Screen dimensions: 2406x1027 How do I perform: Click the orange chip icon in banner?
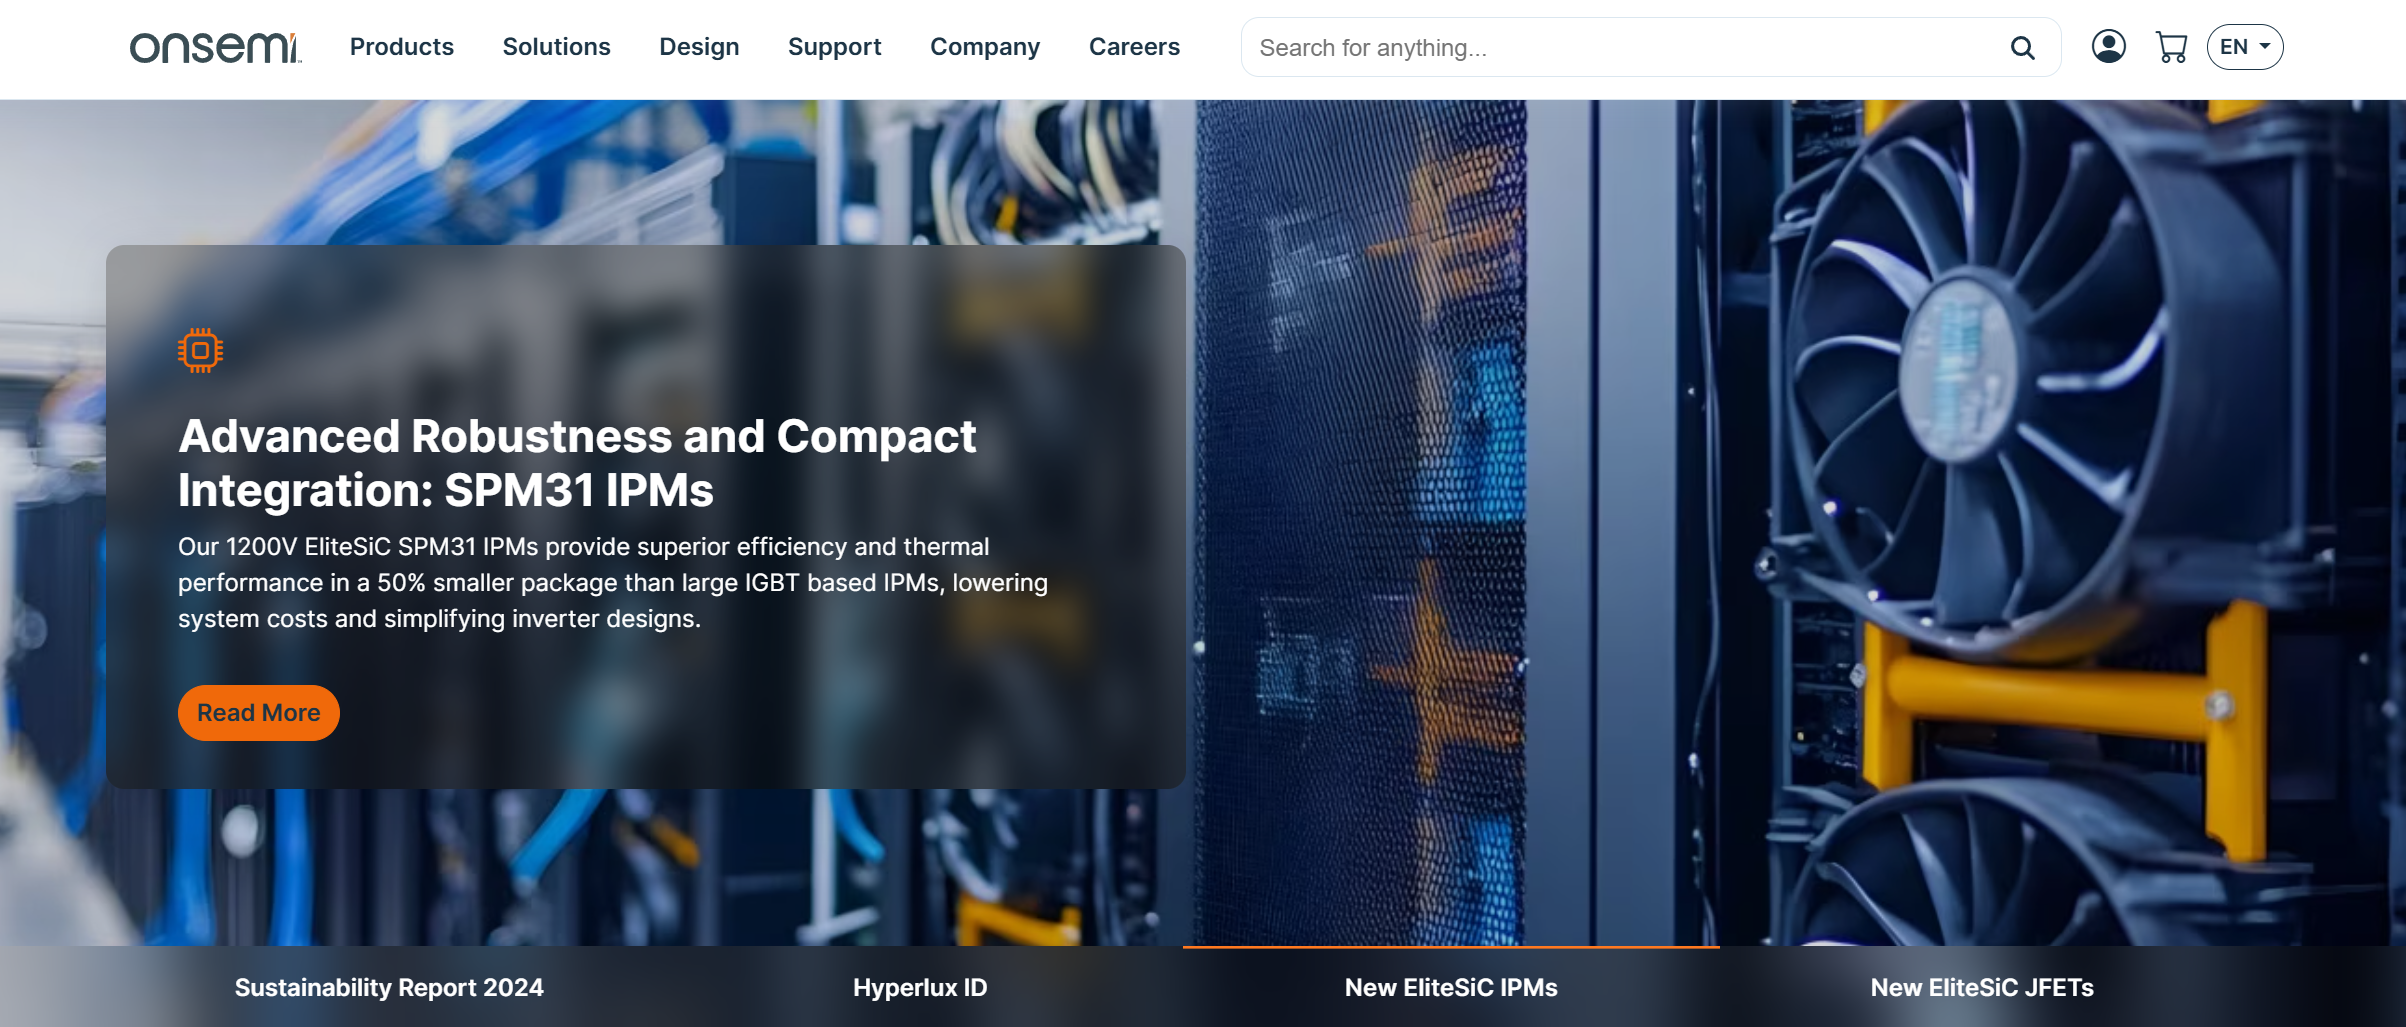(200, 351)
